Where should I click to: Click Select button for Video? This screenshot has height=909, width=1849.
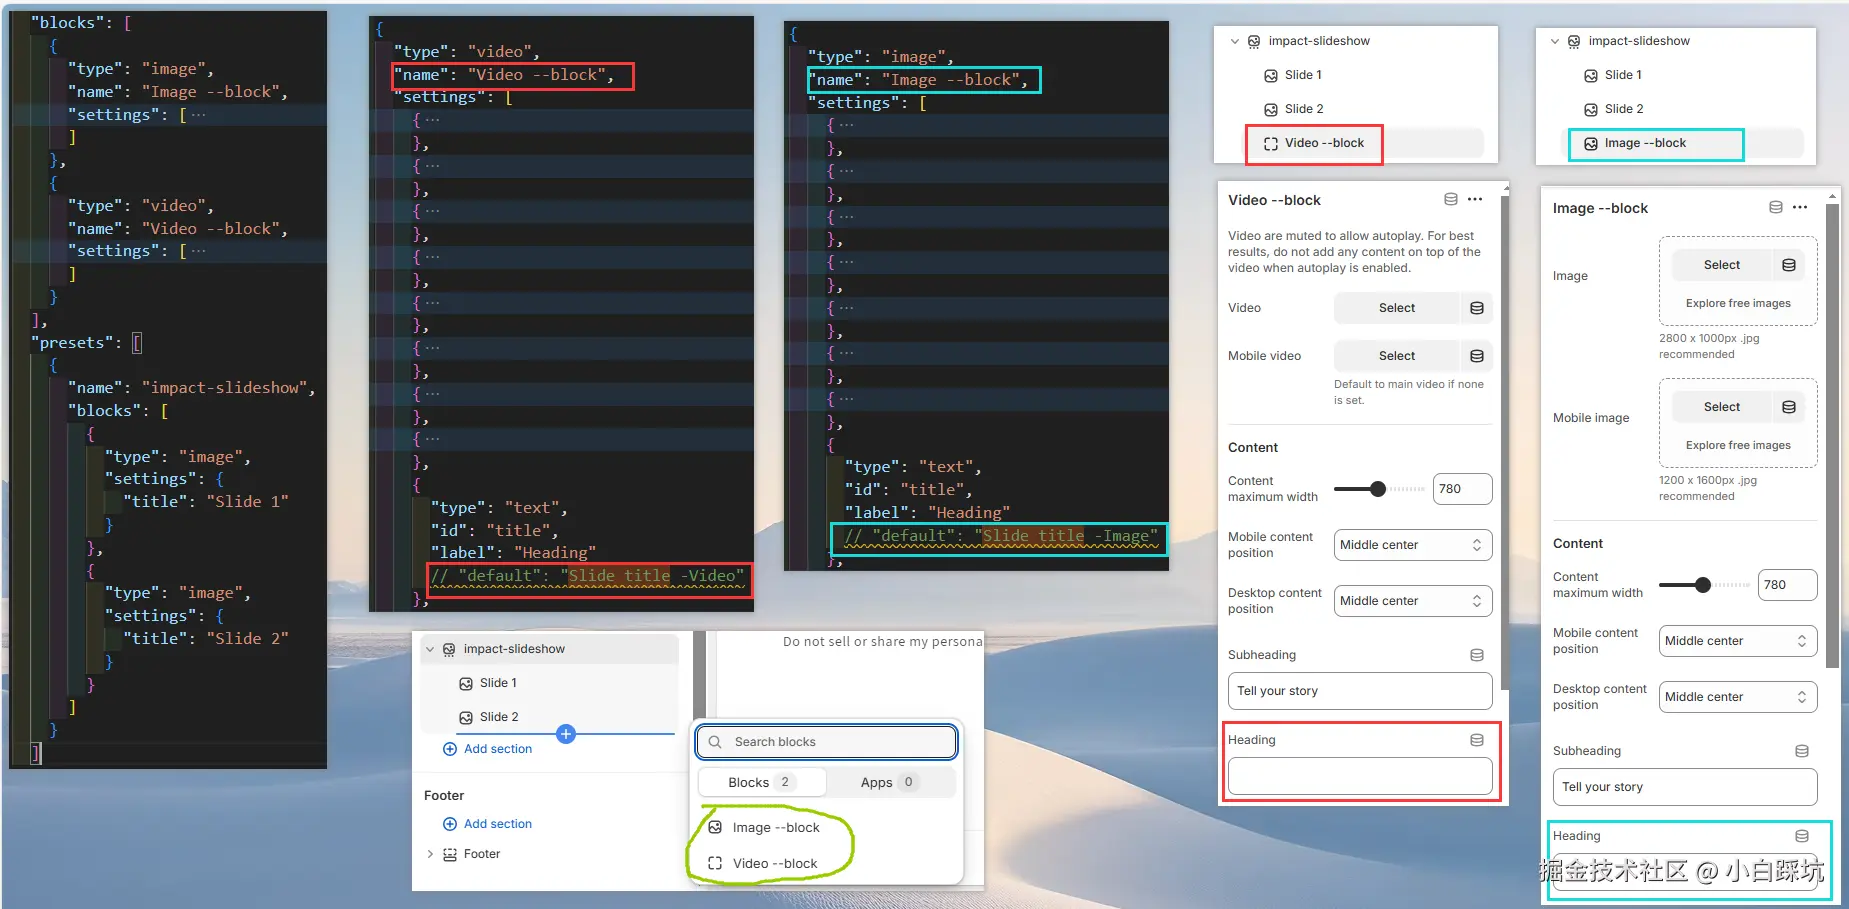[1397, 308]
